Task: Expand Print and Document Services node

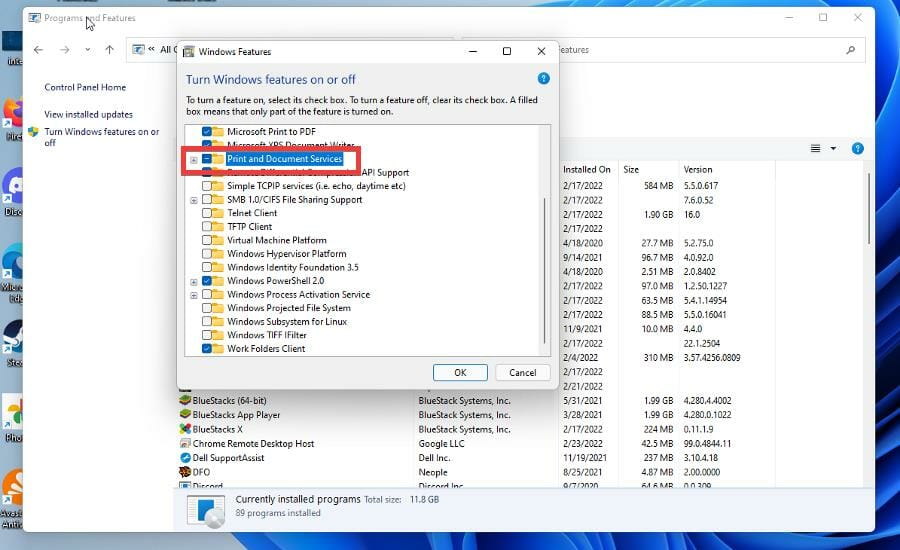Action: click(x=194, y=160)
